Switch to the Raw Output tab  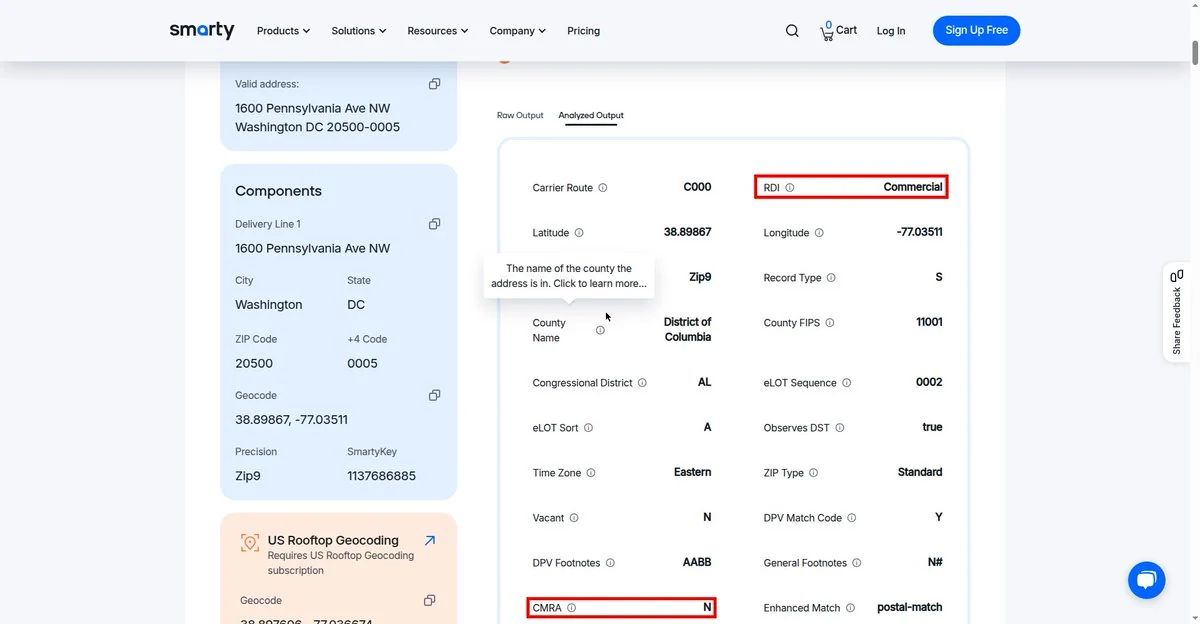(520, 115)
